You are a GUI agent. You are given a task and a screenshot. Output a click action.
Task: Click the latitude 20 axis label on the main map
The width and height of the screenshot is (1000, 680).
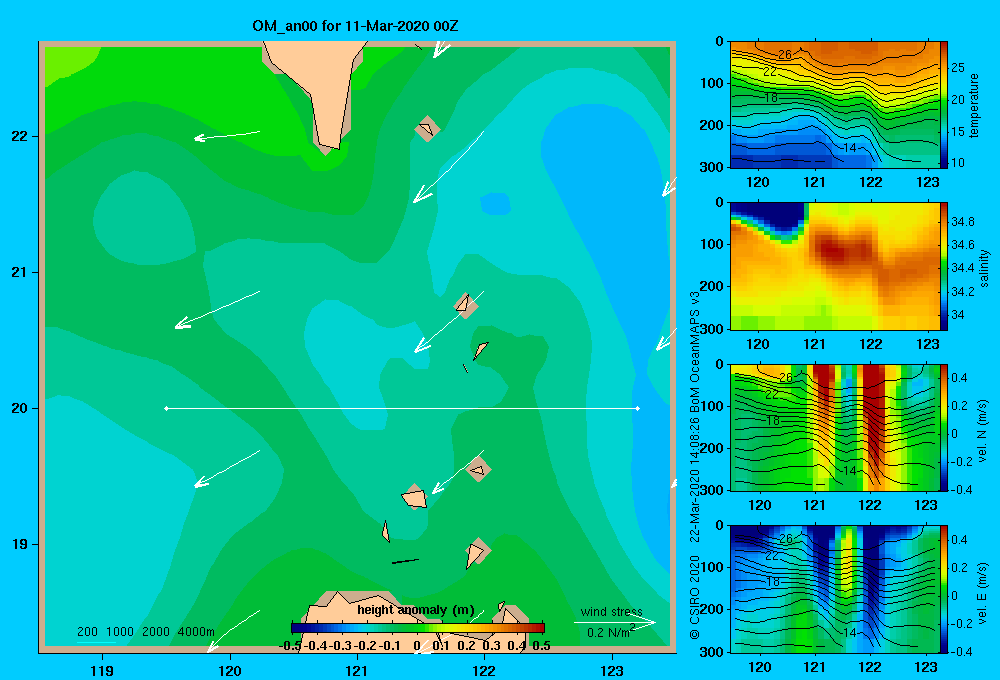[20, 408]
